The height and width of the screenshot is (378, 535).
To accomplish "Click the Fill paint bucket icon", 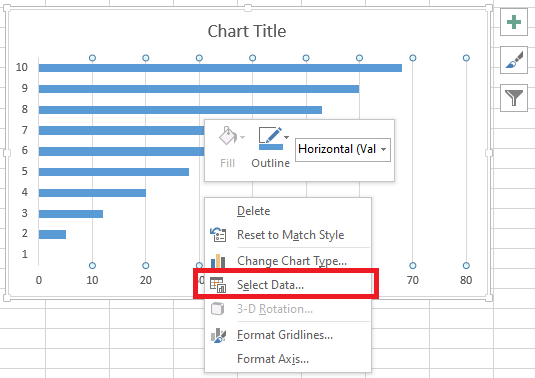I will [228, 136].
